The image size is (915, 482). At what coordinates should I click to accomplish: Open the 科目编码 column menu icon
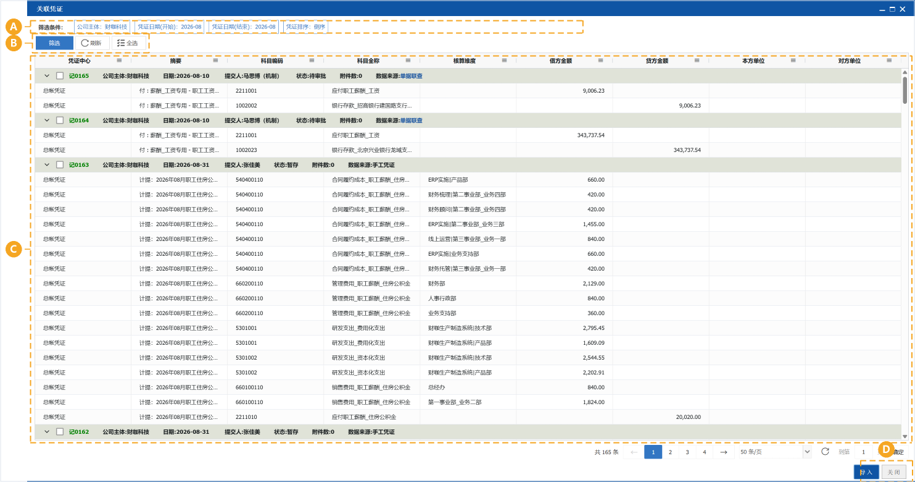click(312, 60)
